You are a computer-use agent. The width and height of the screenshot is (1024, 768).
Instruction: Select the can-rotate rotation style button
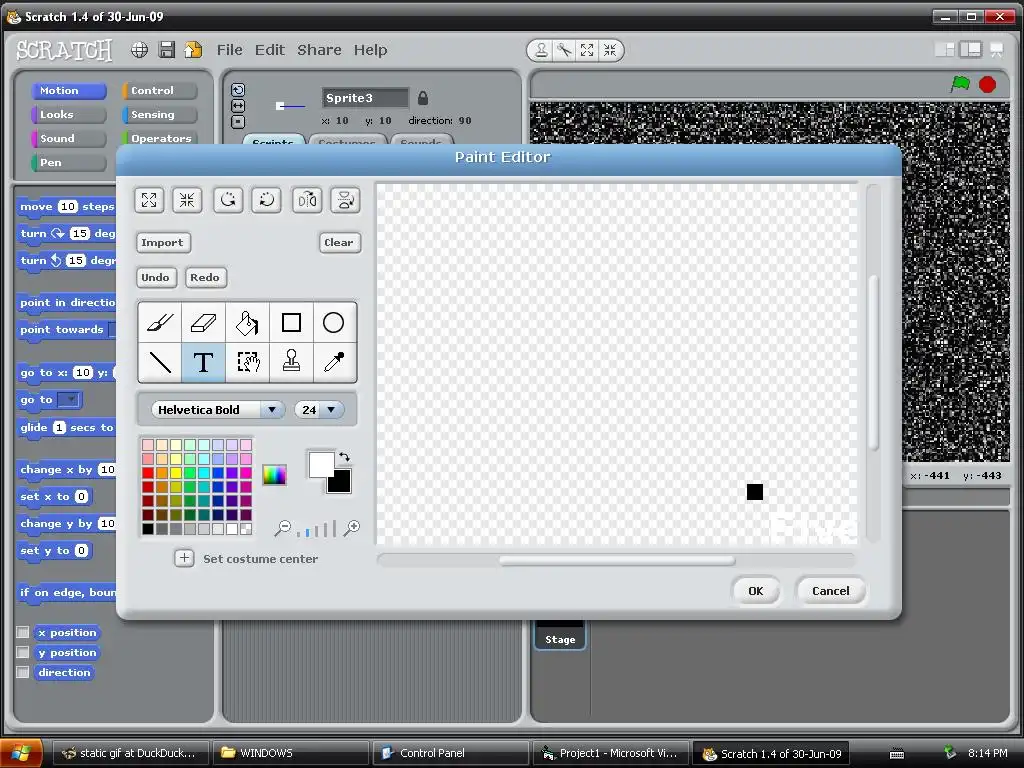(x=238, y=90)
